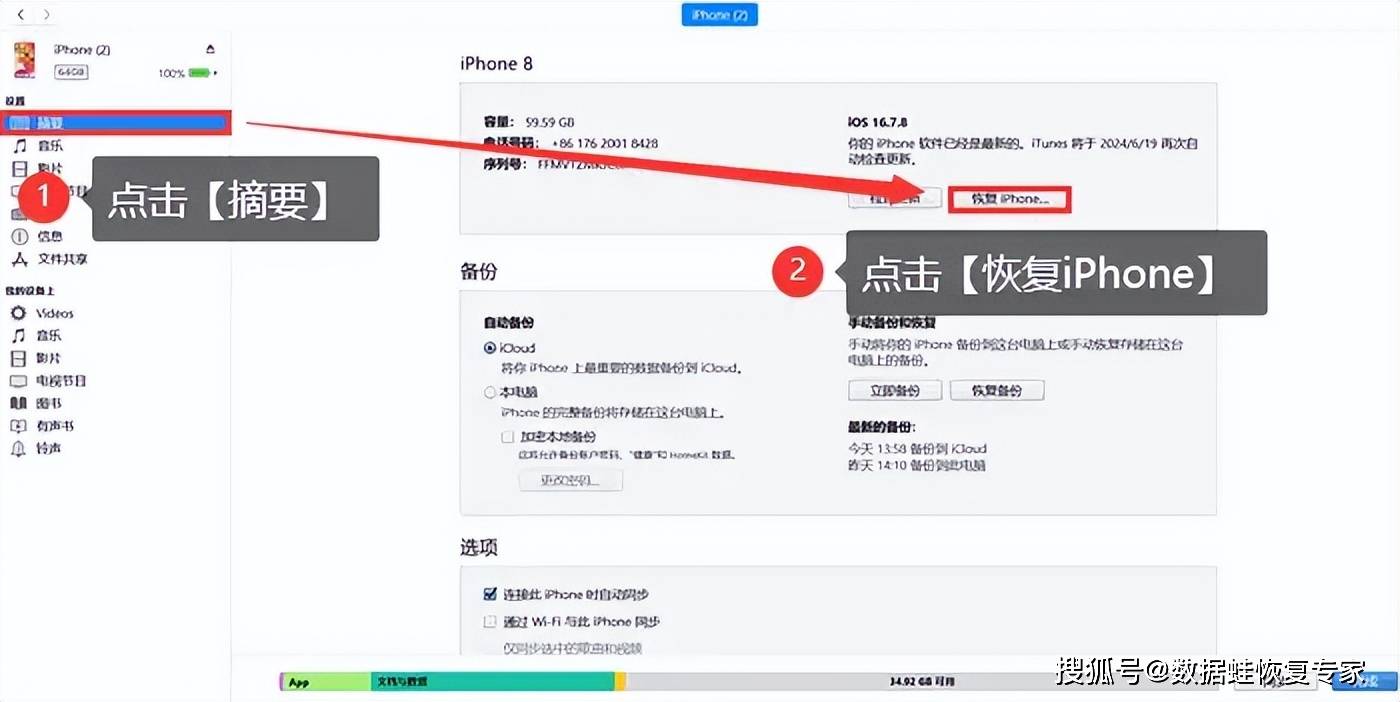Image resolution: width=1400 pixels, height=702 pixels.
Task: Check 通过 Wi-Fi 与此 iPhone 同步
Action: pyautogui.click(x=490, y=621)
